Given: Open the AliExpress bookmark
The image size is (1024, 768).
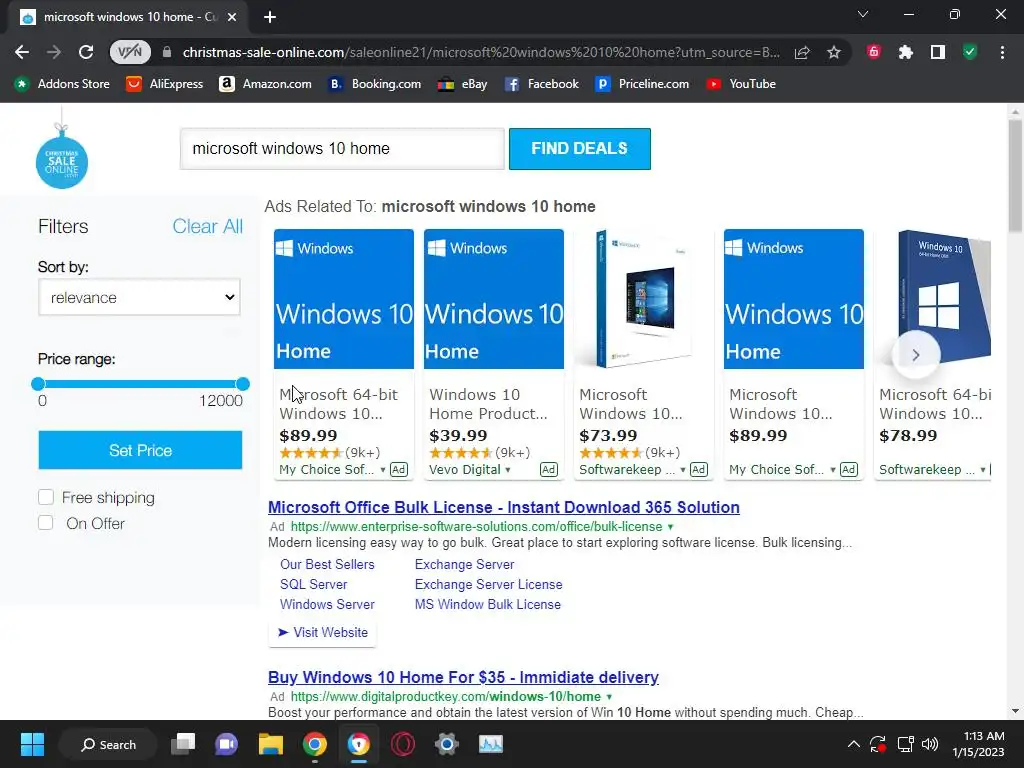Looking at the screenshot, I should (165, 84).
